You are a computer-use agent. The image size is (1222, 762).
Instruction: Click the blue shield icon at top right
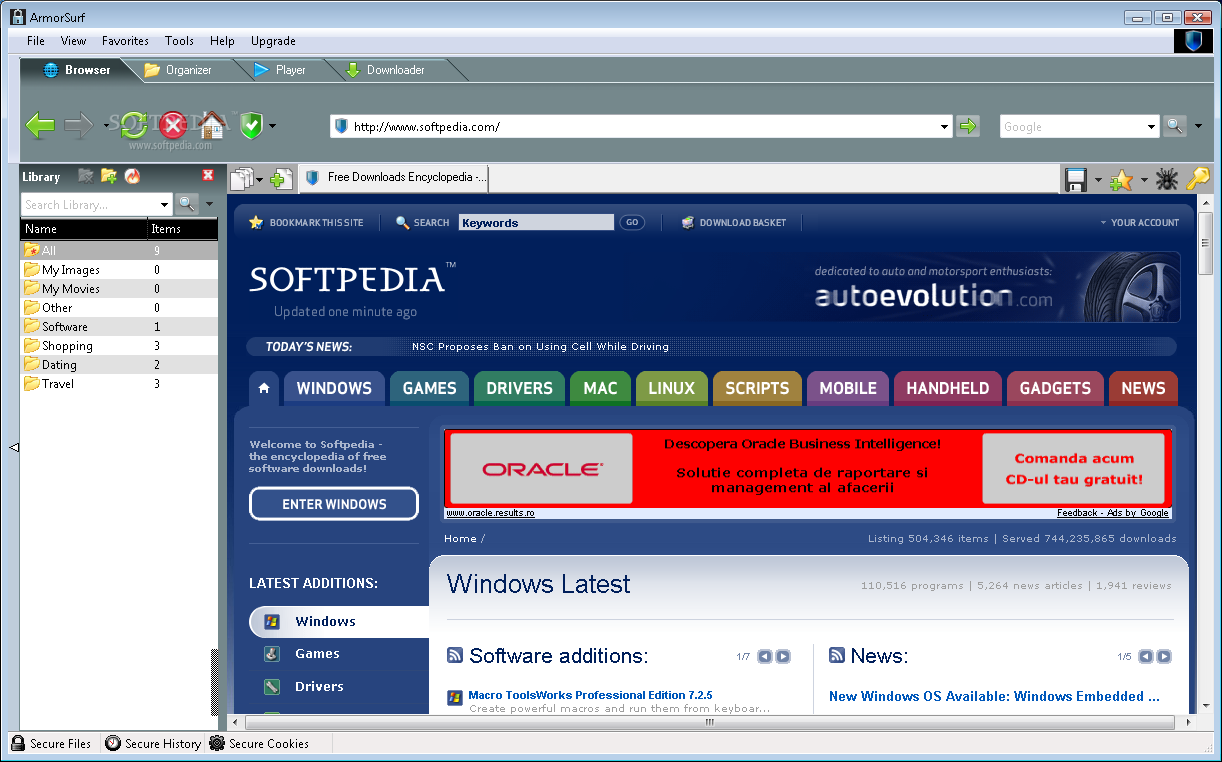[1193, 41]
